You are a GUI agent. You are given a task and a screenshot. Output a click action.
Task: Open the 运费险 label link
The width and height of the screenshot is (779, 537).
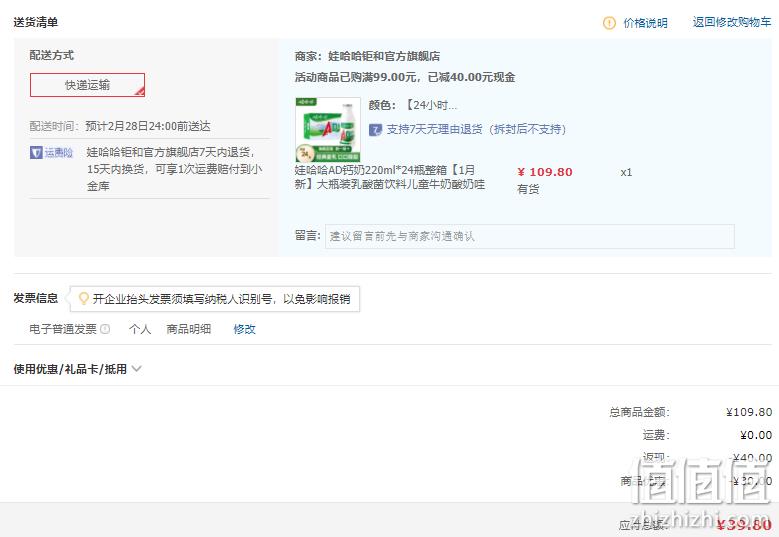pyautogui.click(x=59, y=153)
